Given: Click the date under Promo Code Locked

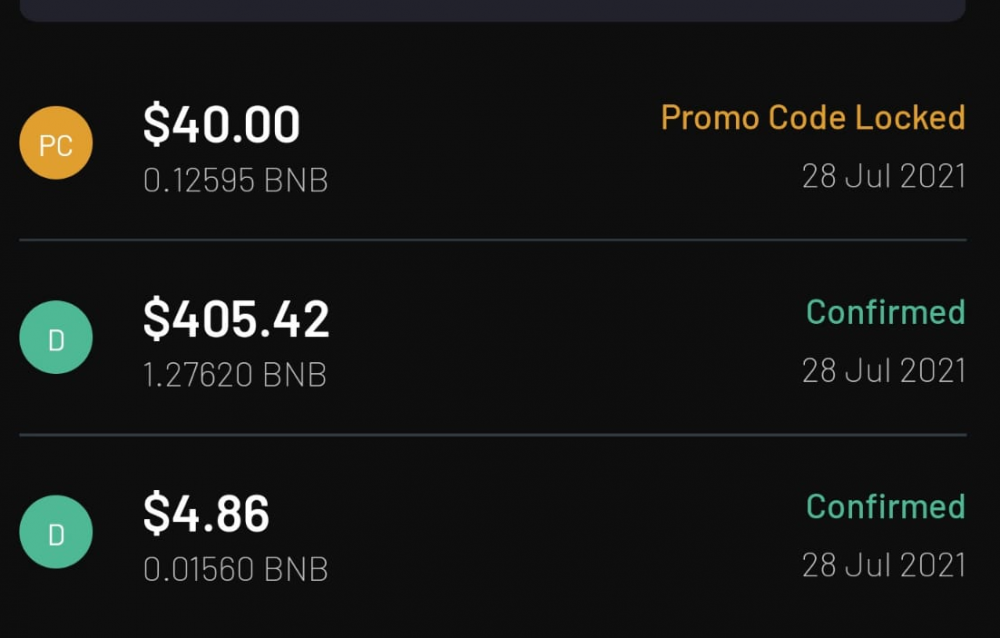Looking at the screenshot, I should (884, 177).
